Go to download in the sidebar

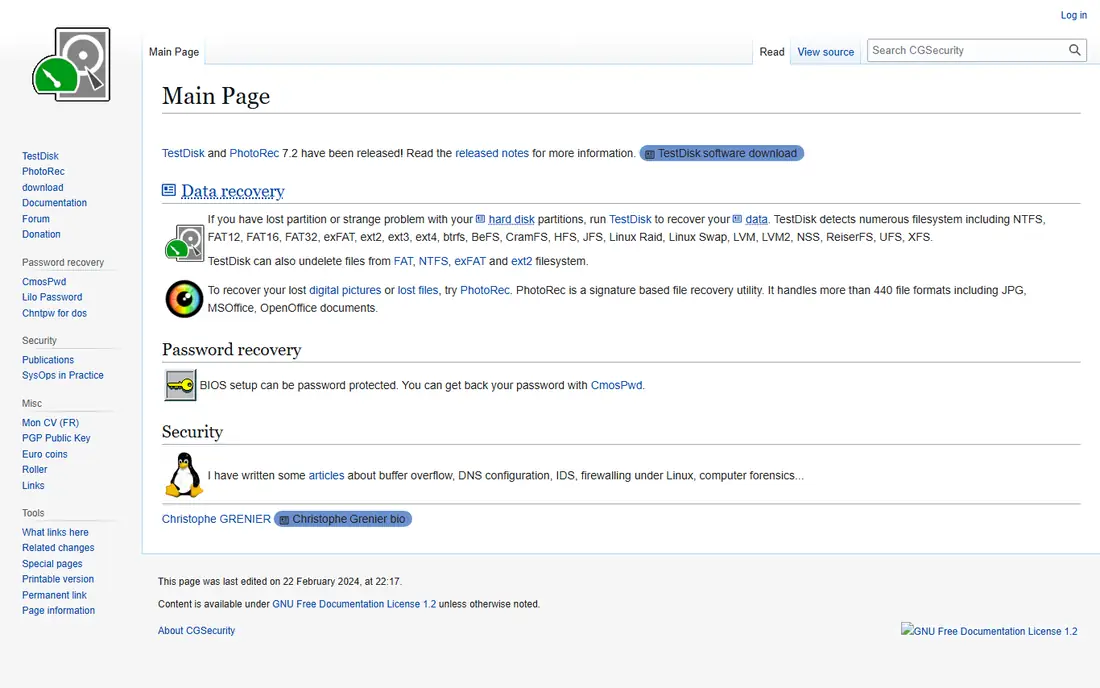point(42,187)
